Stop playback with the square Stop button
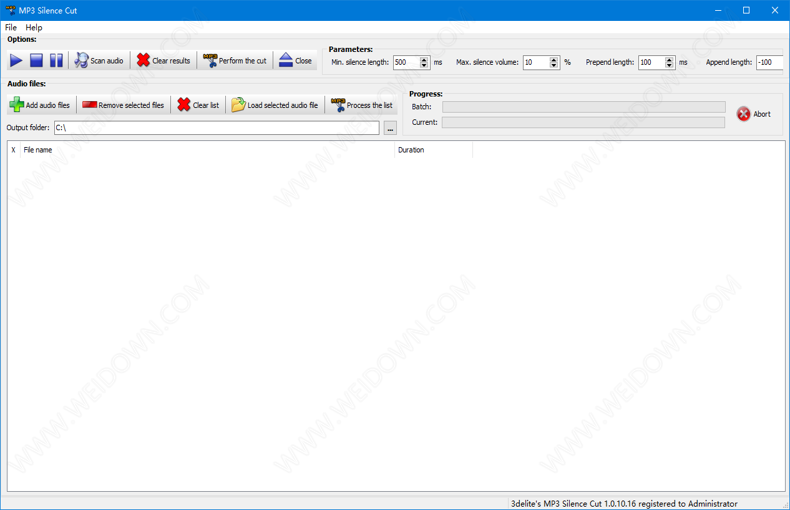Screen dimensions: 790x510 36,60
